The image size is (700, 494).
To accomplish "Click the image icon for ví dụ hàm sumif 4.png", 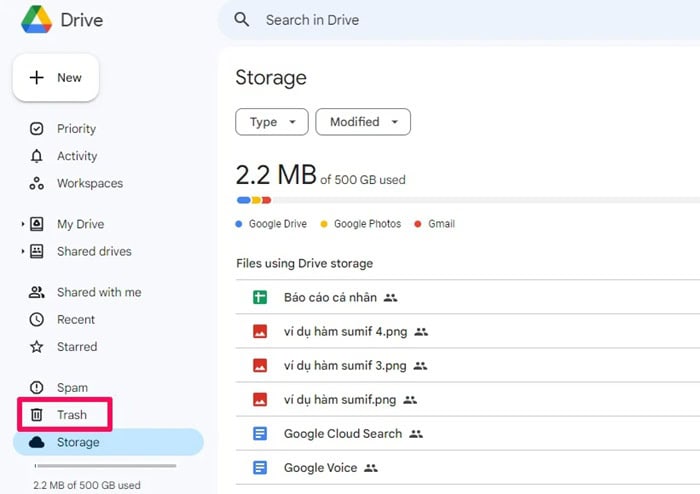I will (260, 332).
